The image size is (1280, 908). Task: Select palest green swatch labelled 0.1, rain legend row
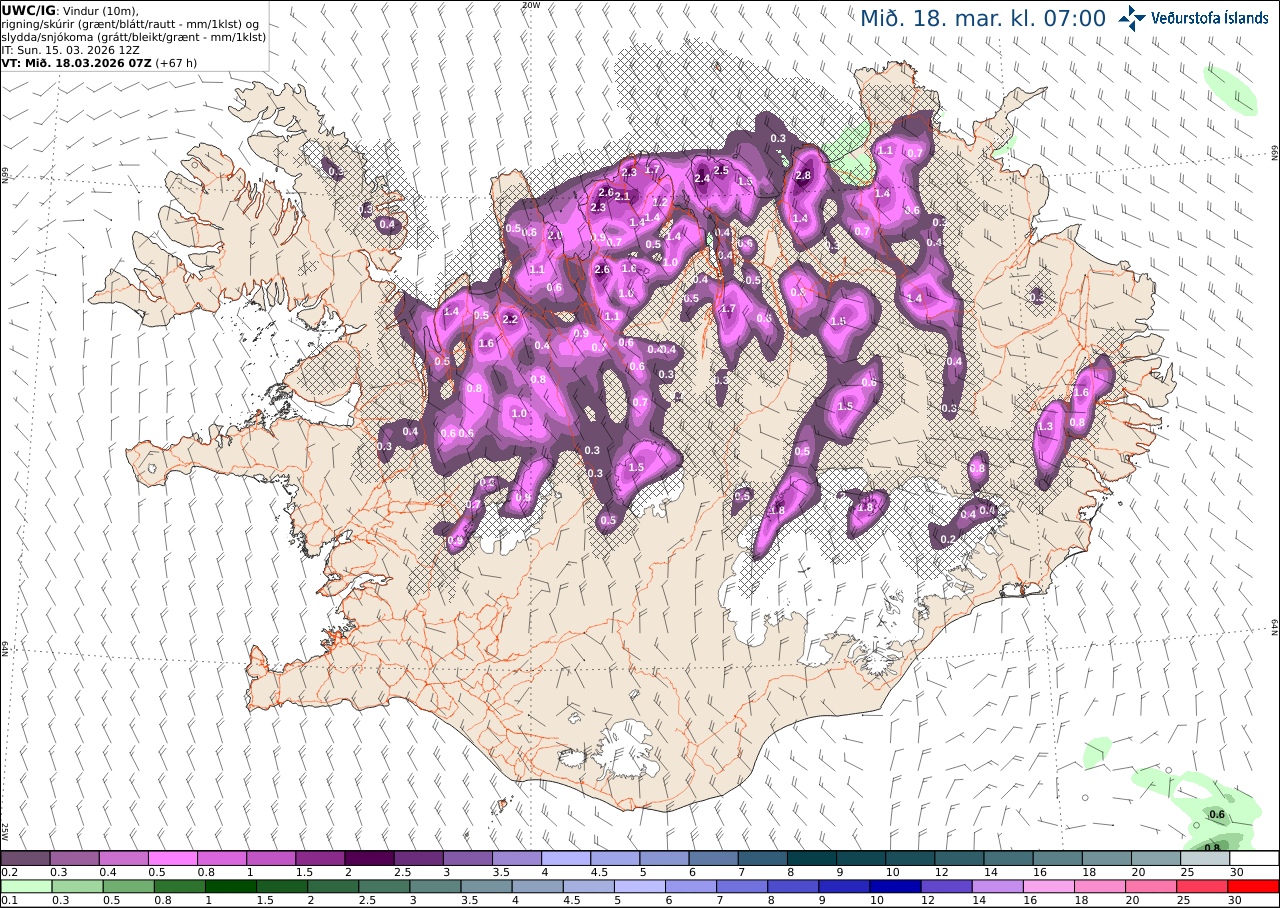point(26,886)
